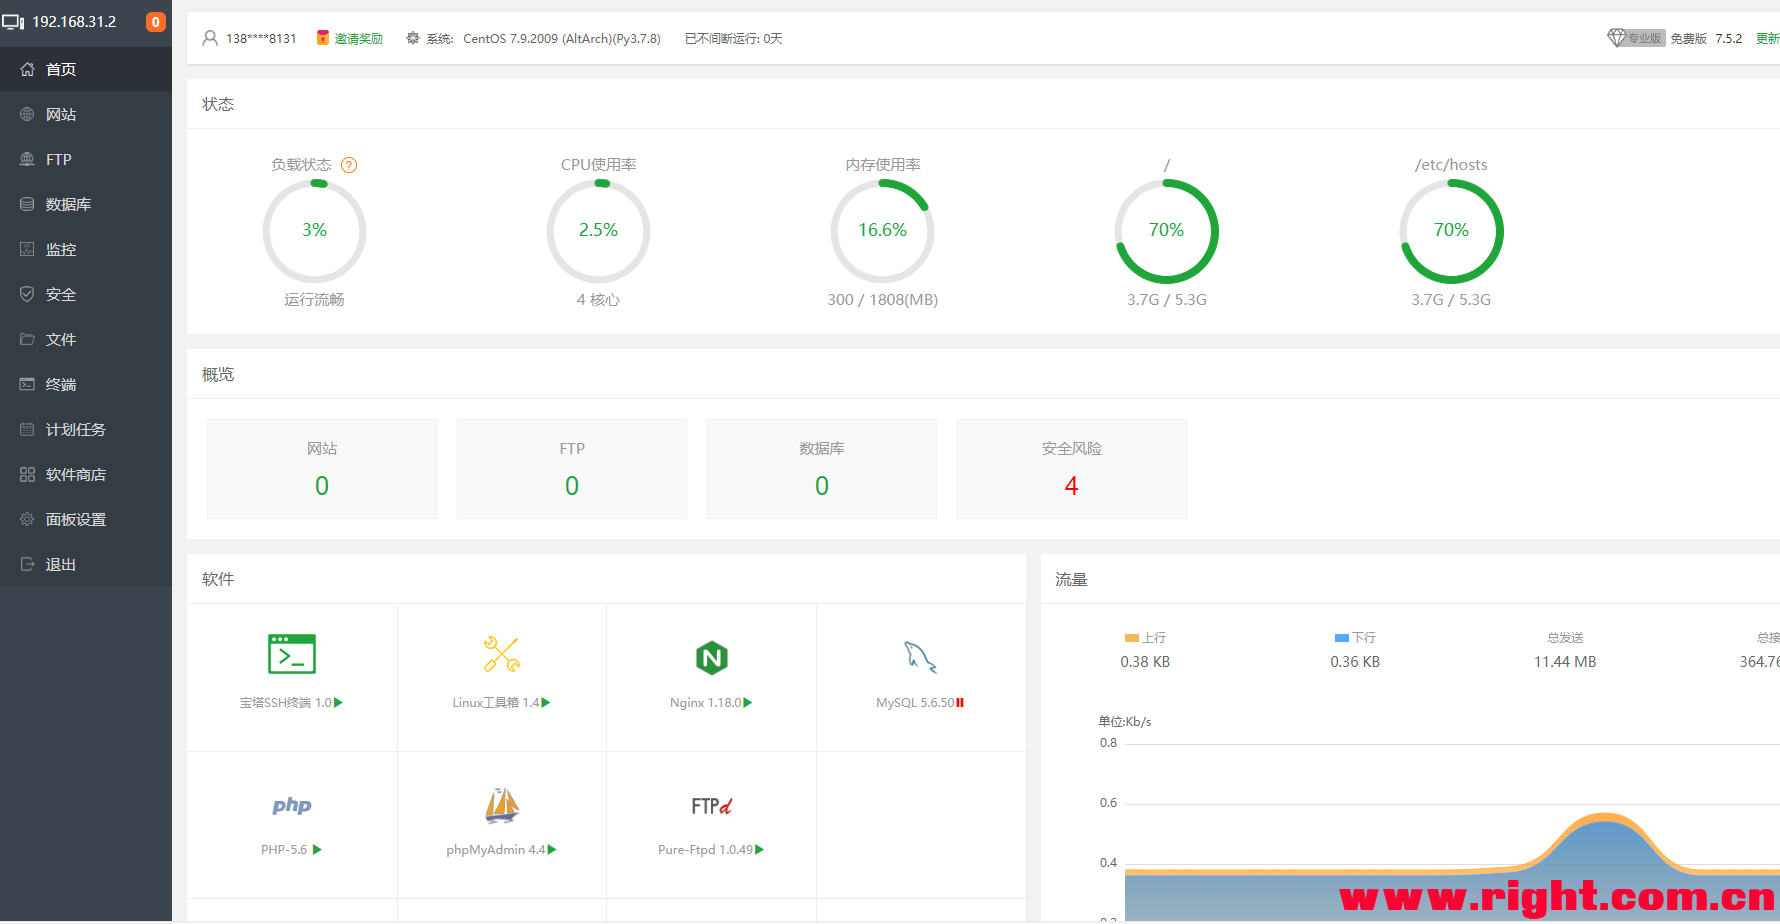Click the globe icon beside 网站
Image resolution: width=1780 pixels, height=924 pixels.
click(27, 114)
